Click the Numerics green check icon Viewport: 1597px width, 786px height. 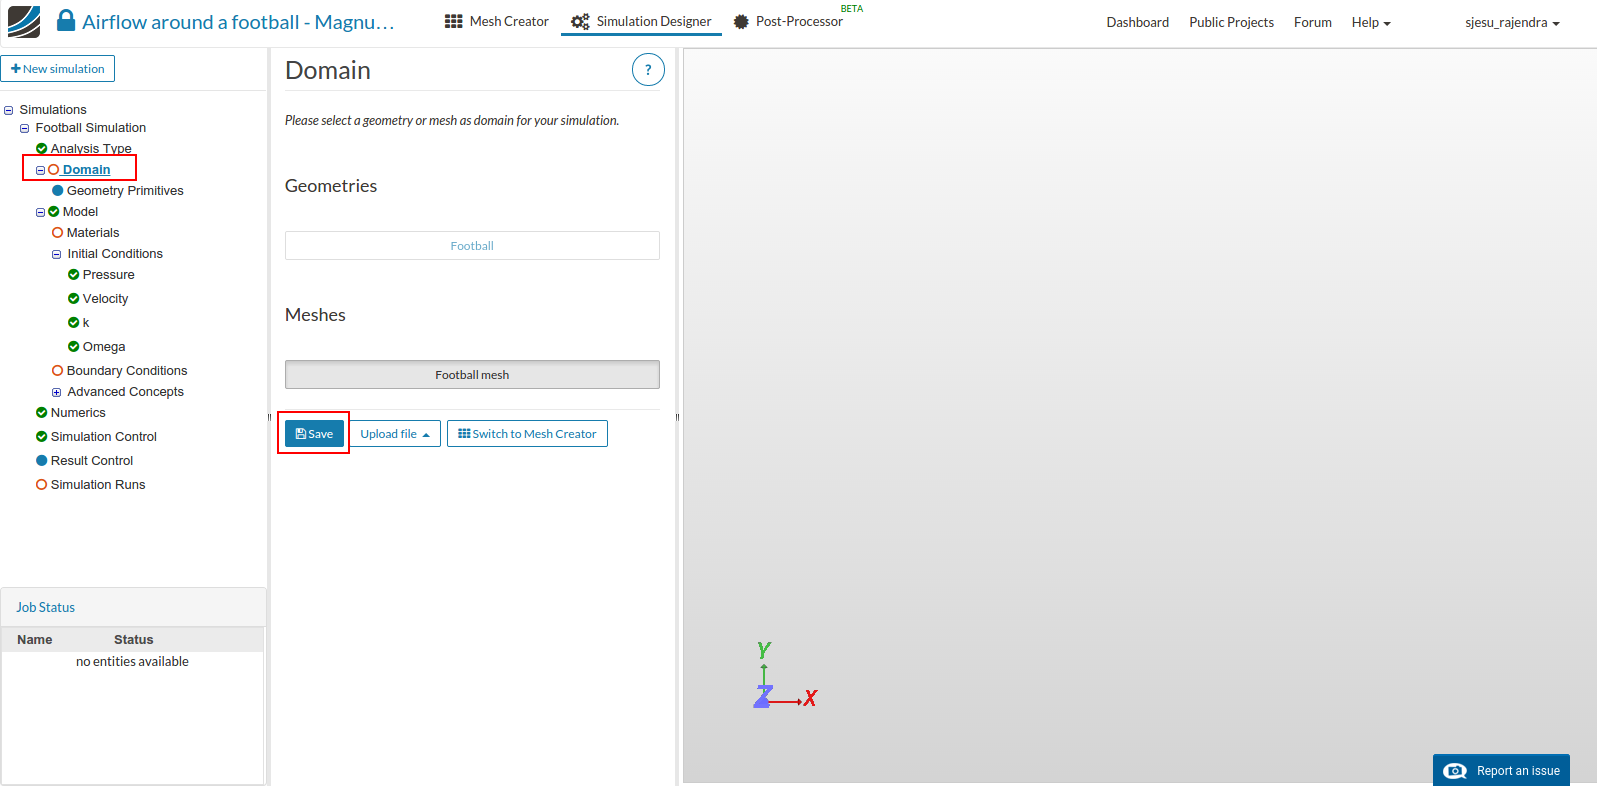[42, 413]
